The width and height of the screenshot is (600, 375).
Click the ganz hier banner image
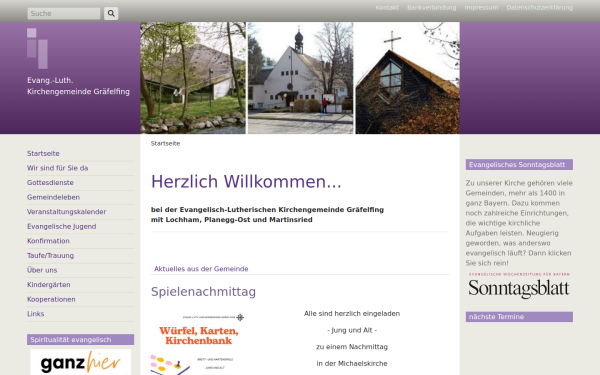point(80,362)
